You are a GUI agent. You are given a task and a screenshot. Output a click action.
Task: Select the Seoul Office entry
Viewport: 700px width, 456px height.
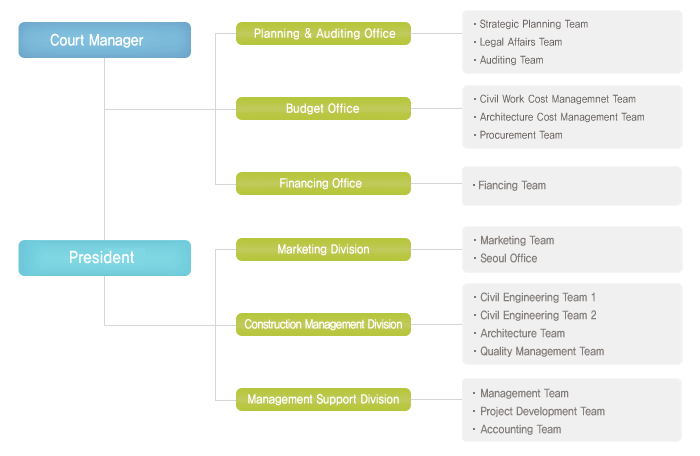[x=508, y=258]
